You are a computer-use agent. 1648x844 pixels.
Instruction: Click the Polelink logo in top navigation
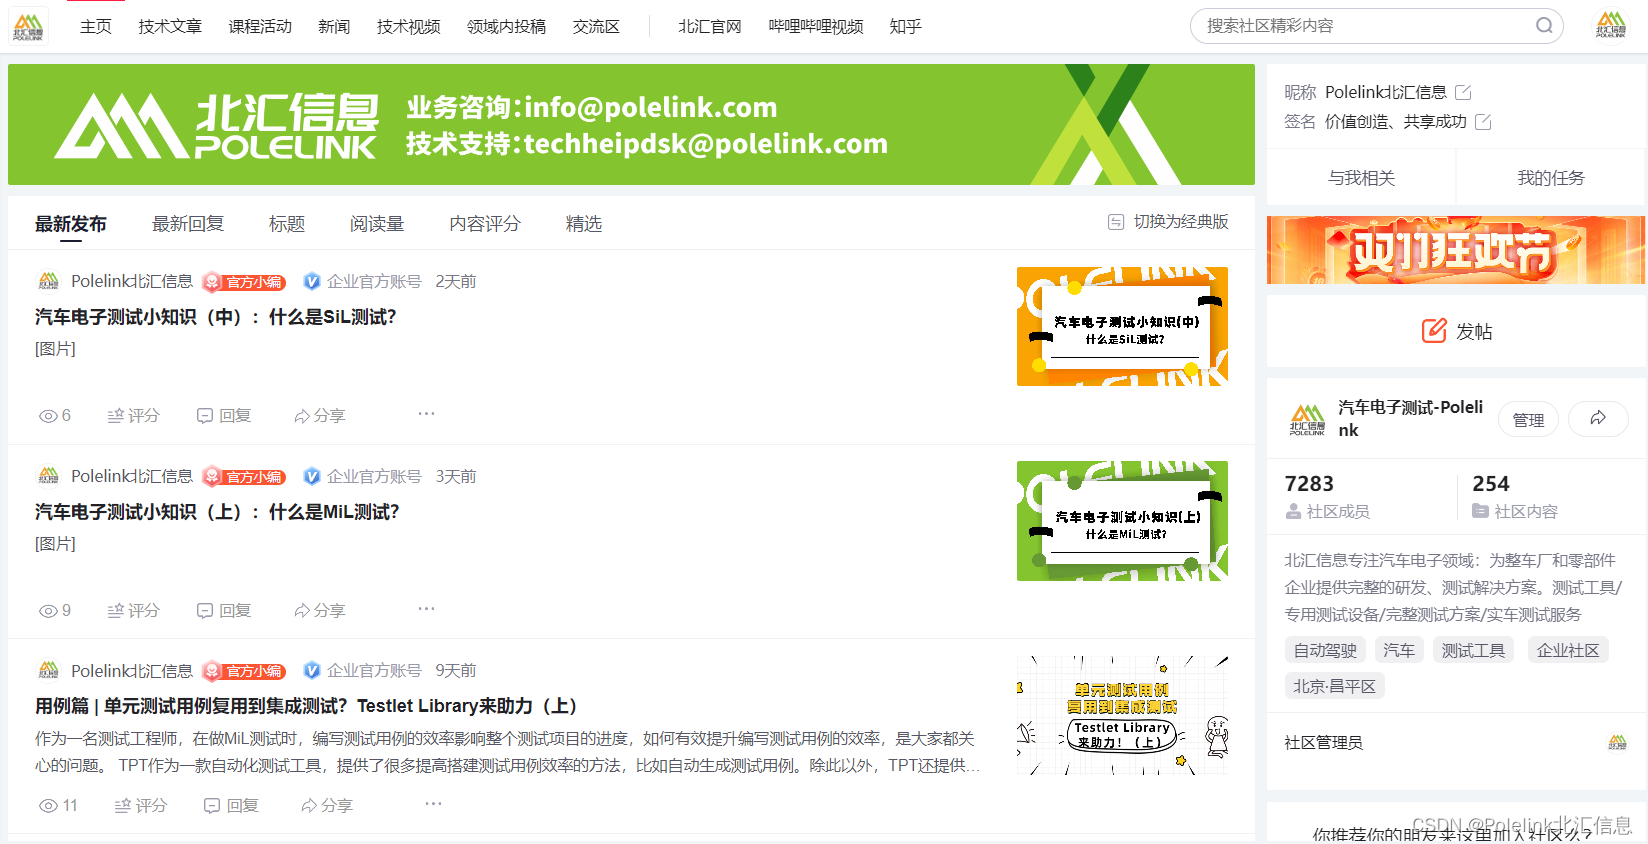click(28, 26)
